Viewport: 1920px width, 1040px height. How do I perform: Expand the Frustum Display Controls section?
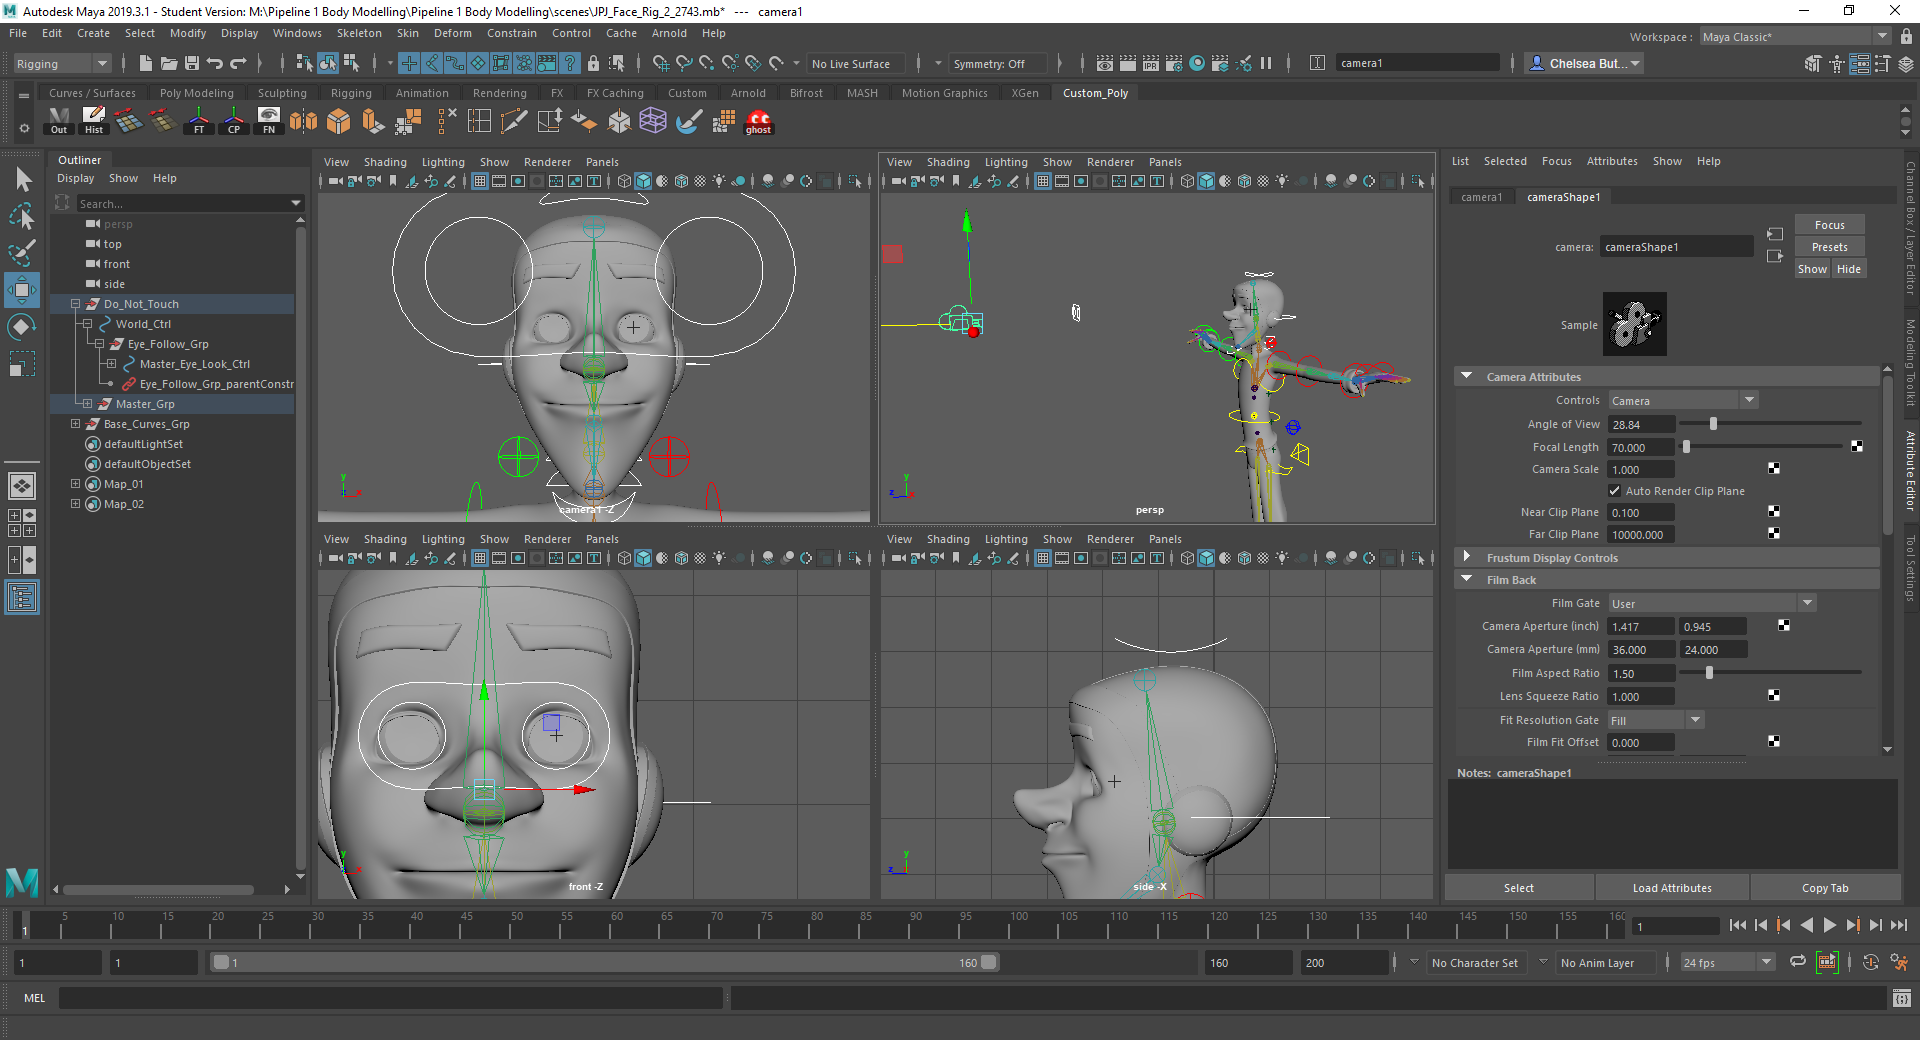tap(1466, 557)
